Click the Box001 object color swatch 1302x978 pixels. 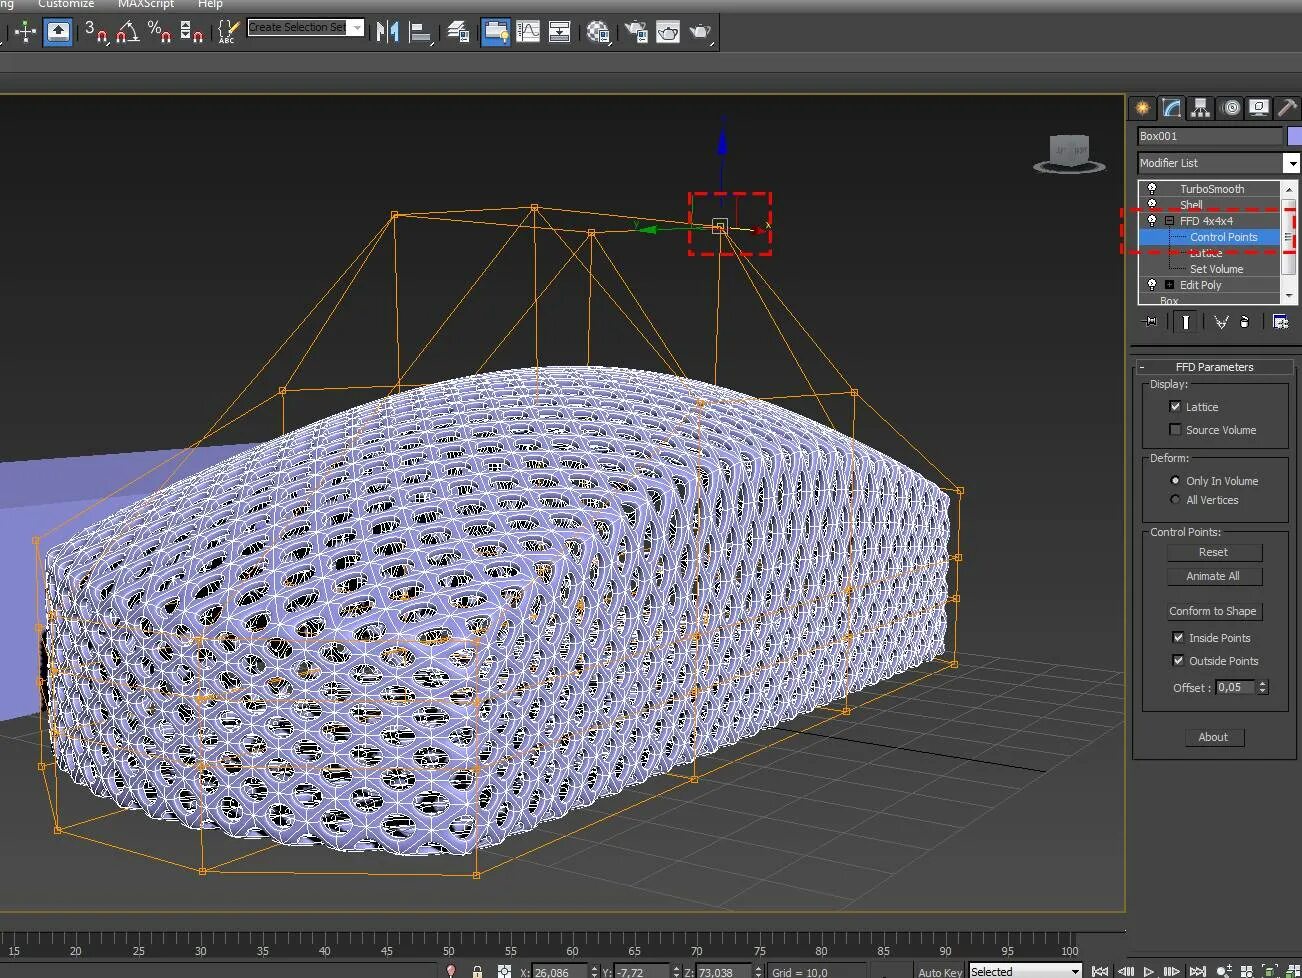[1294, 136]
